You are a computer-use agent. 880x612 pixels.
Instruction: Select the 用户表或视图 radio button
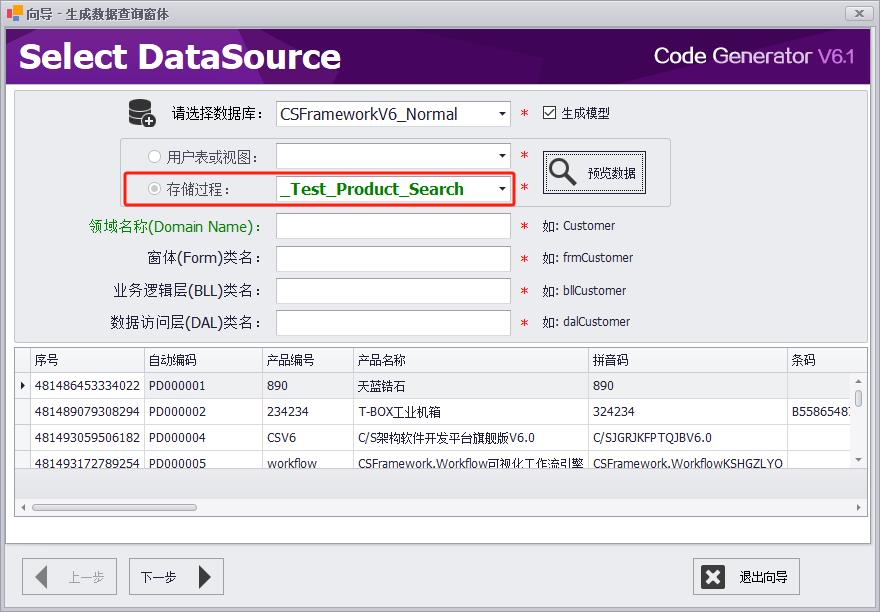pos(154,157)
